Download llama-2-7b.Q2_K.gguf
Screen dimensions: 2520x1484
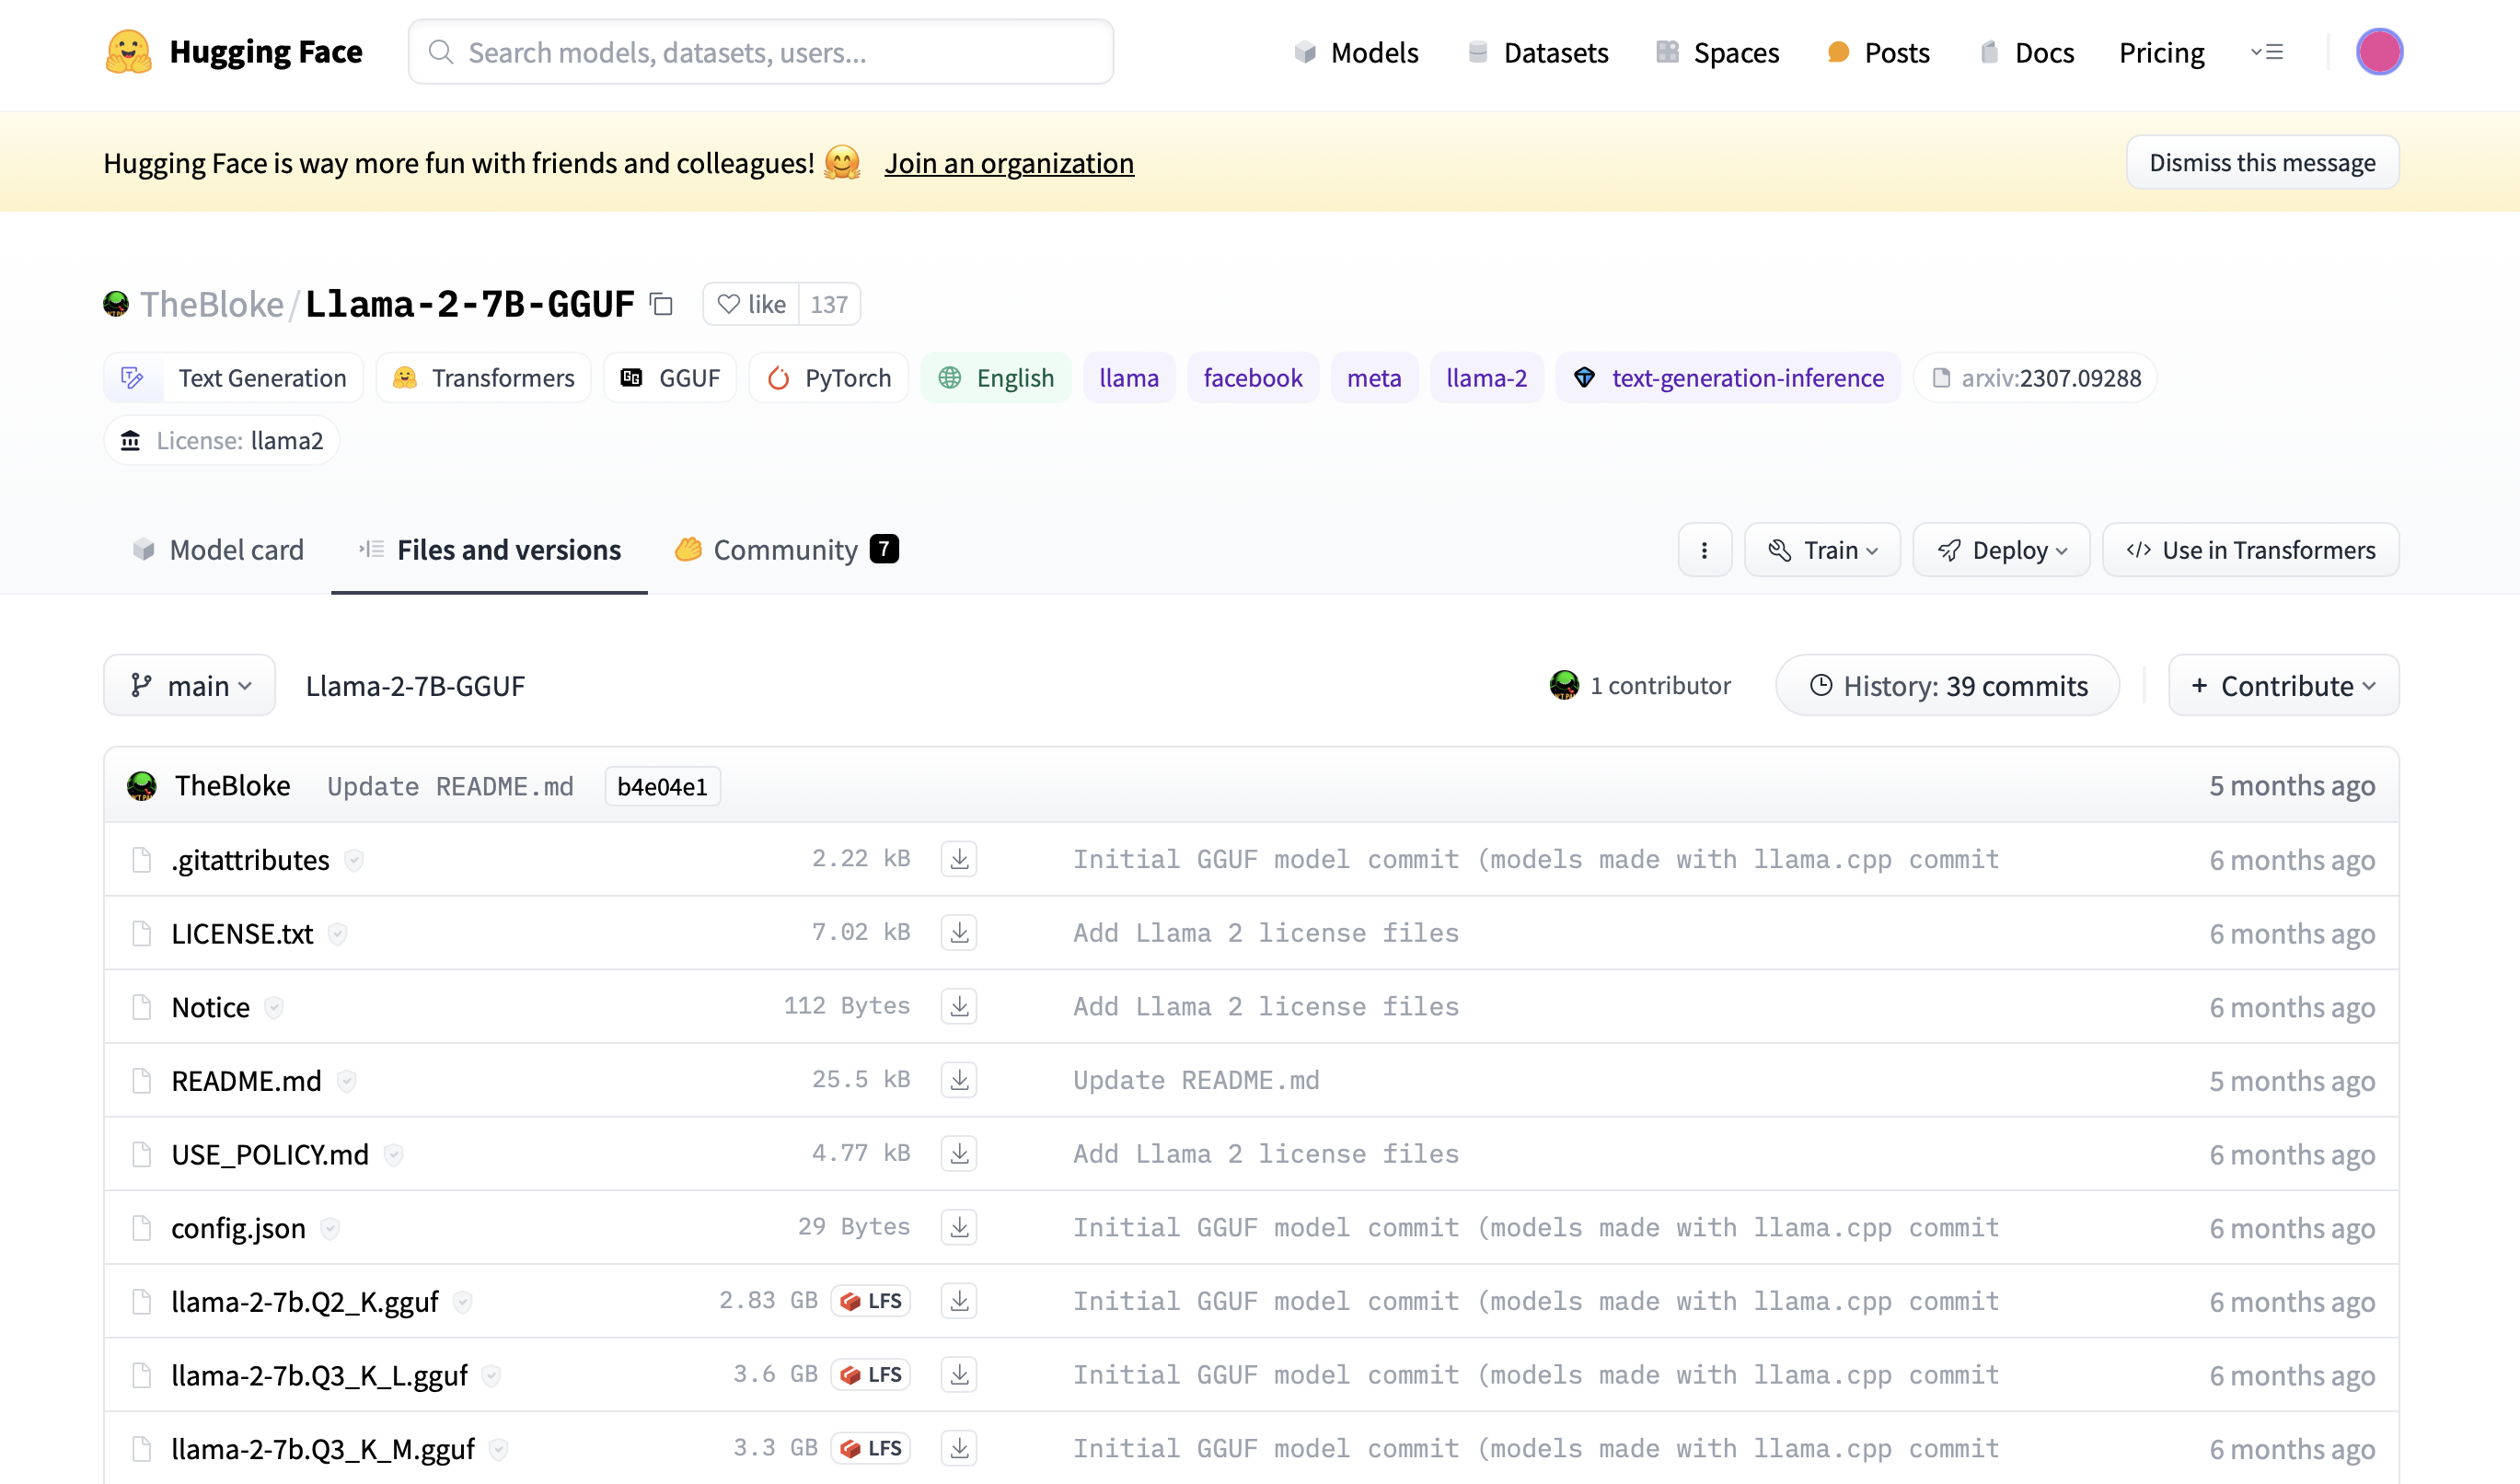(x=959, y=1301)
